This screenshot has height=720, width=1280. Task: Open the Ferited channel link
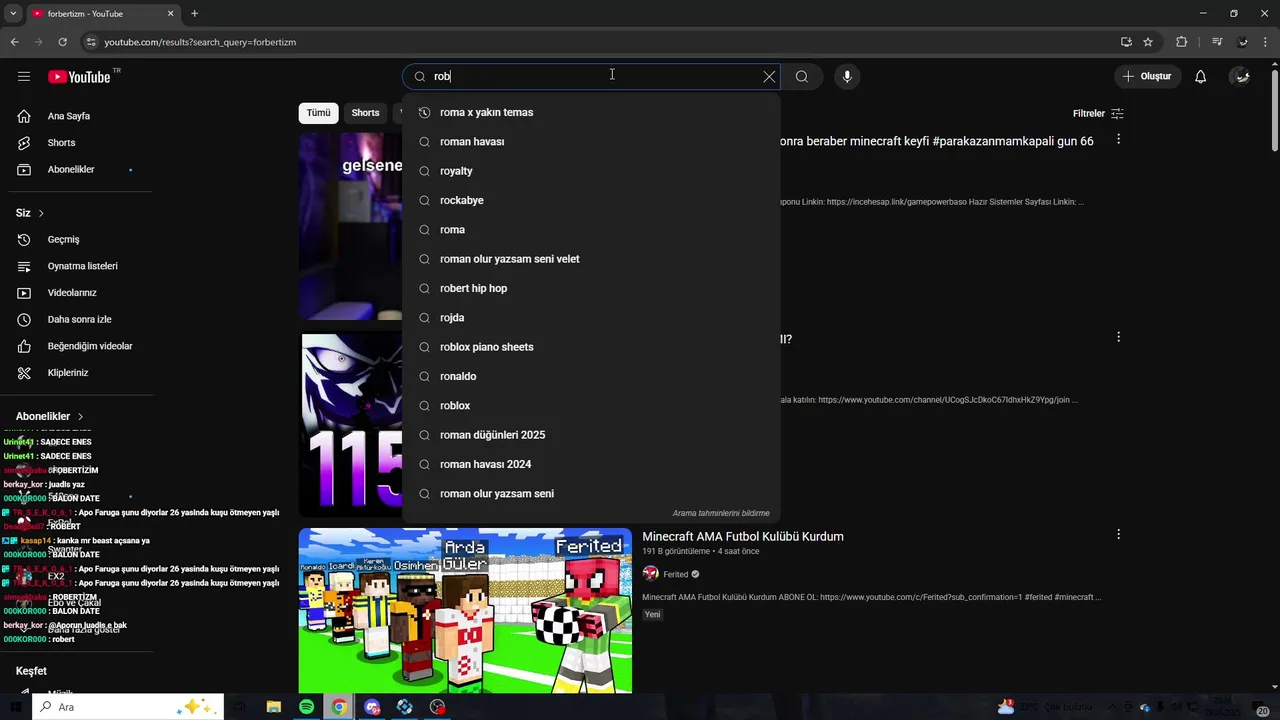676,574
